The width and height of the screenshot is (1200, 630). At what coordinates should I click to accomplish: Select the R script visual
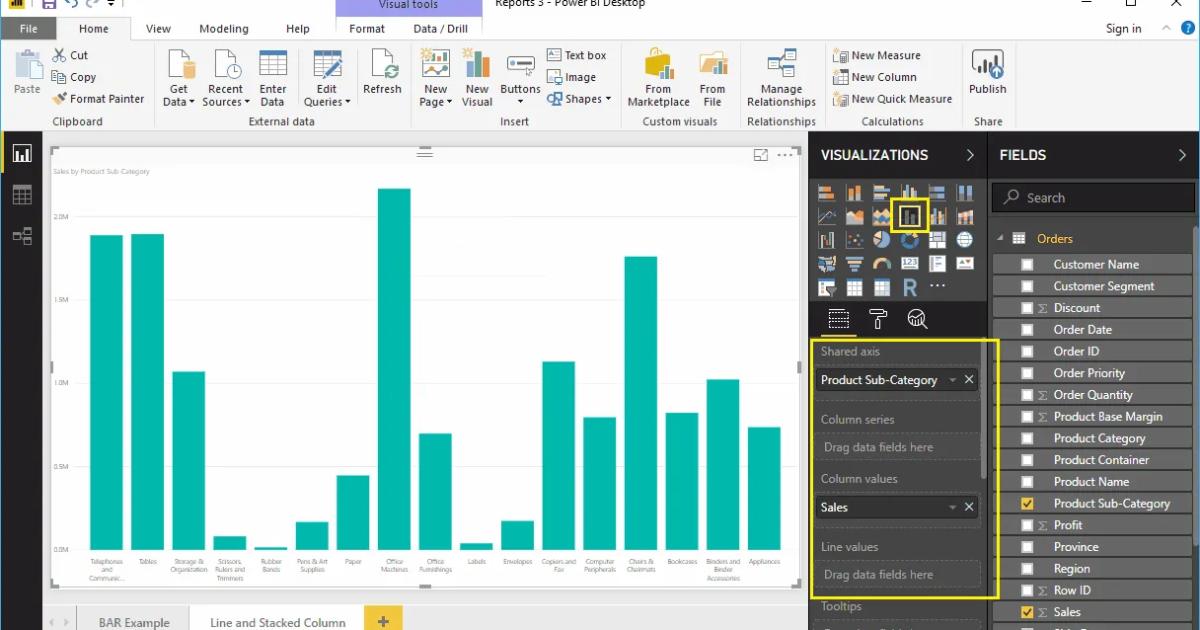point(910,286)
